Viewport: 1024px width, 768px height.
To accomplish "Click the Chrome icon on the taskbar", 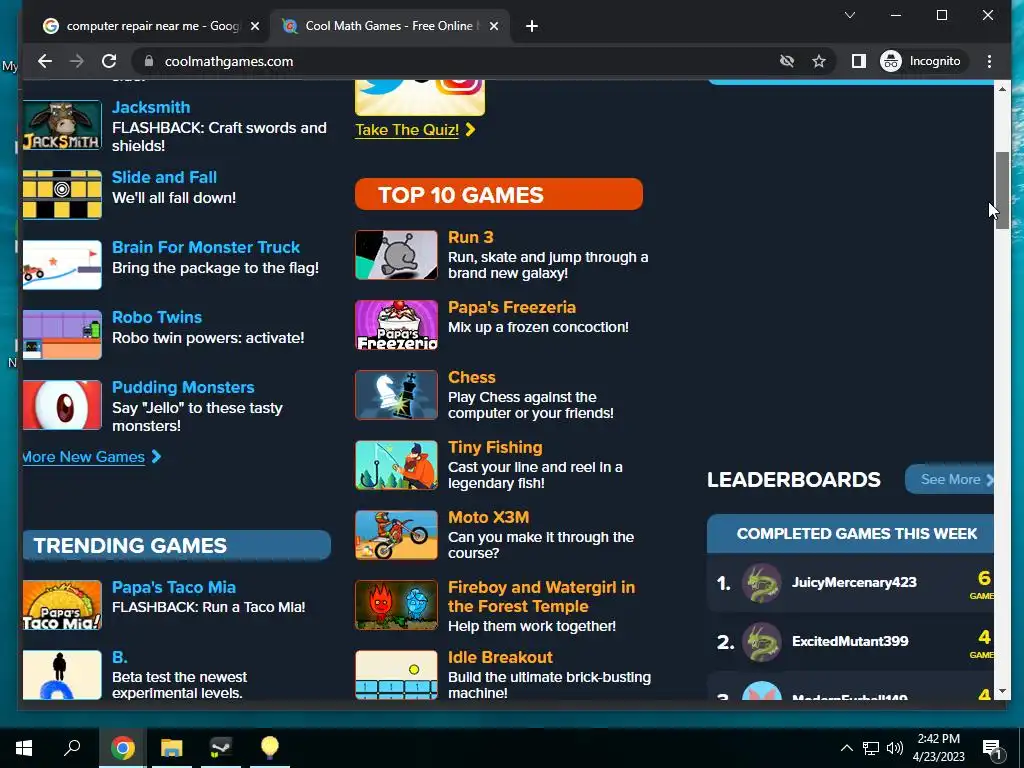I will (122, 748).
